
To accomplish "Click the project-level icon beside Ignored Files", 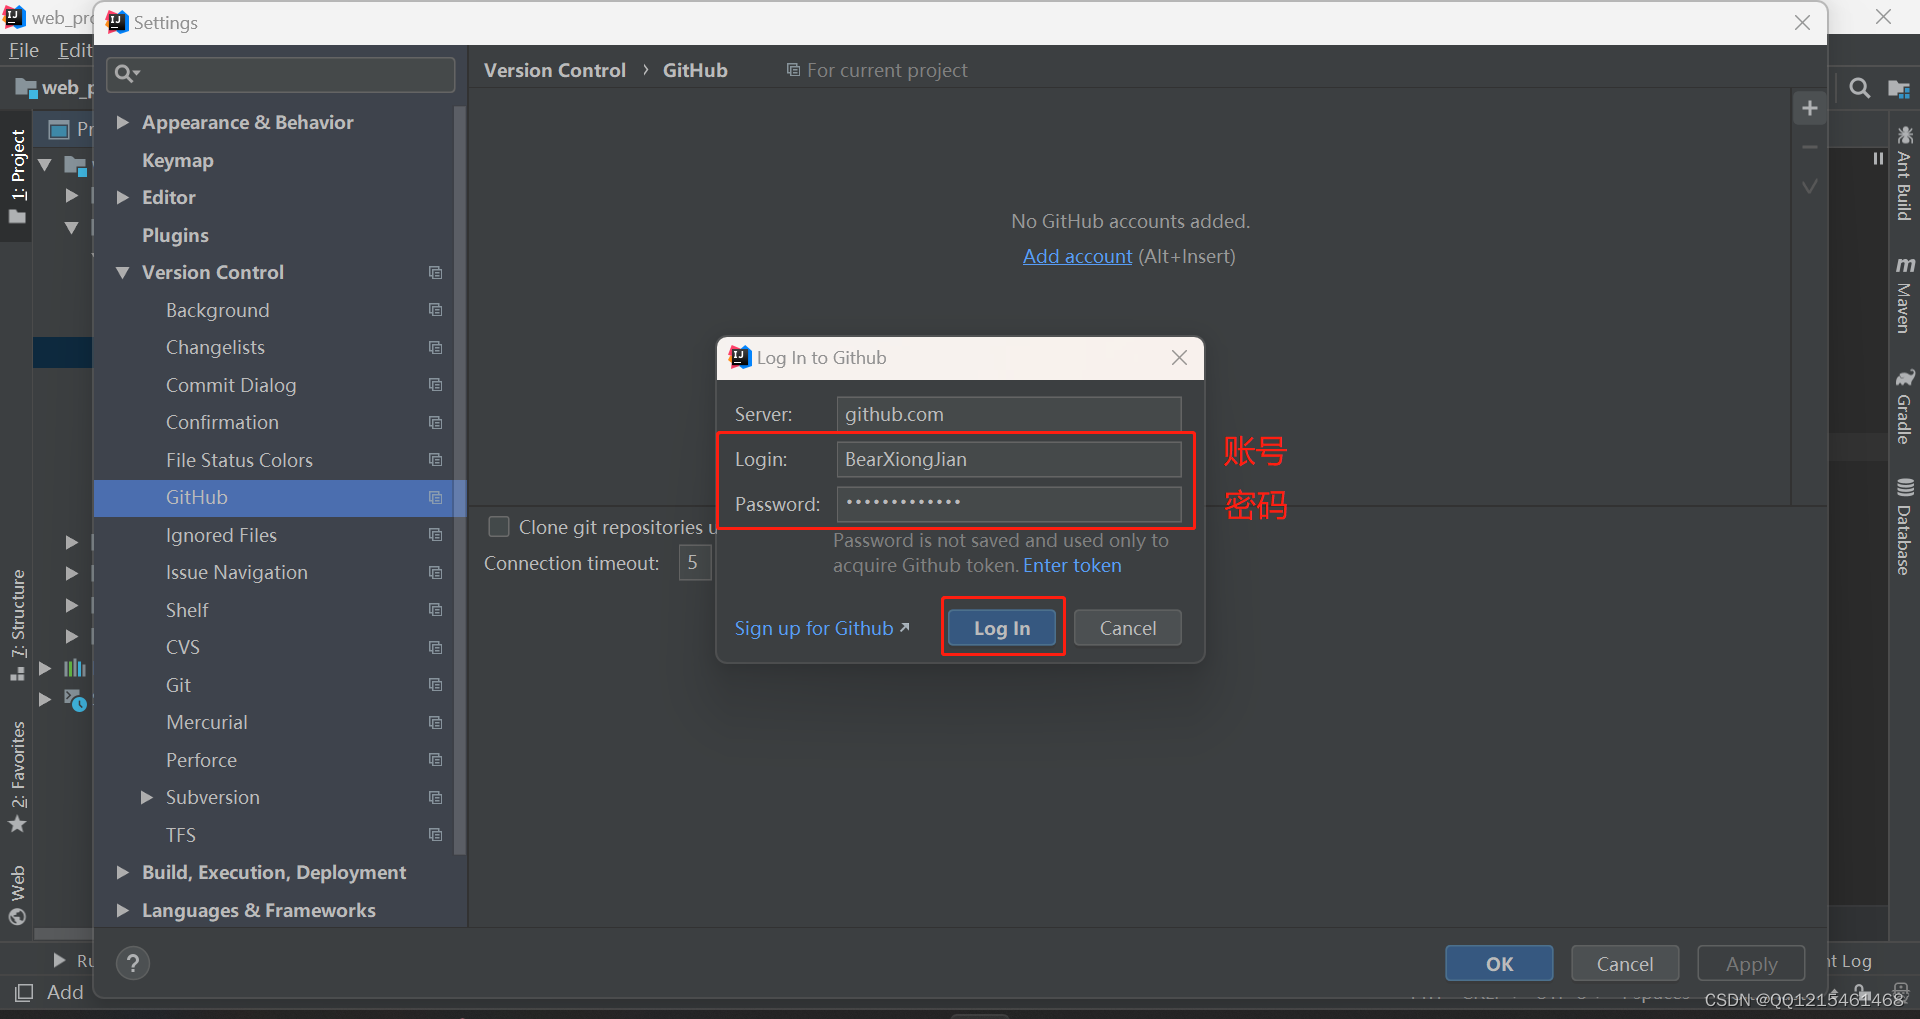I will [436, 535].
